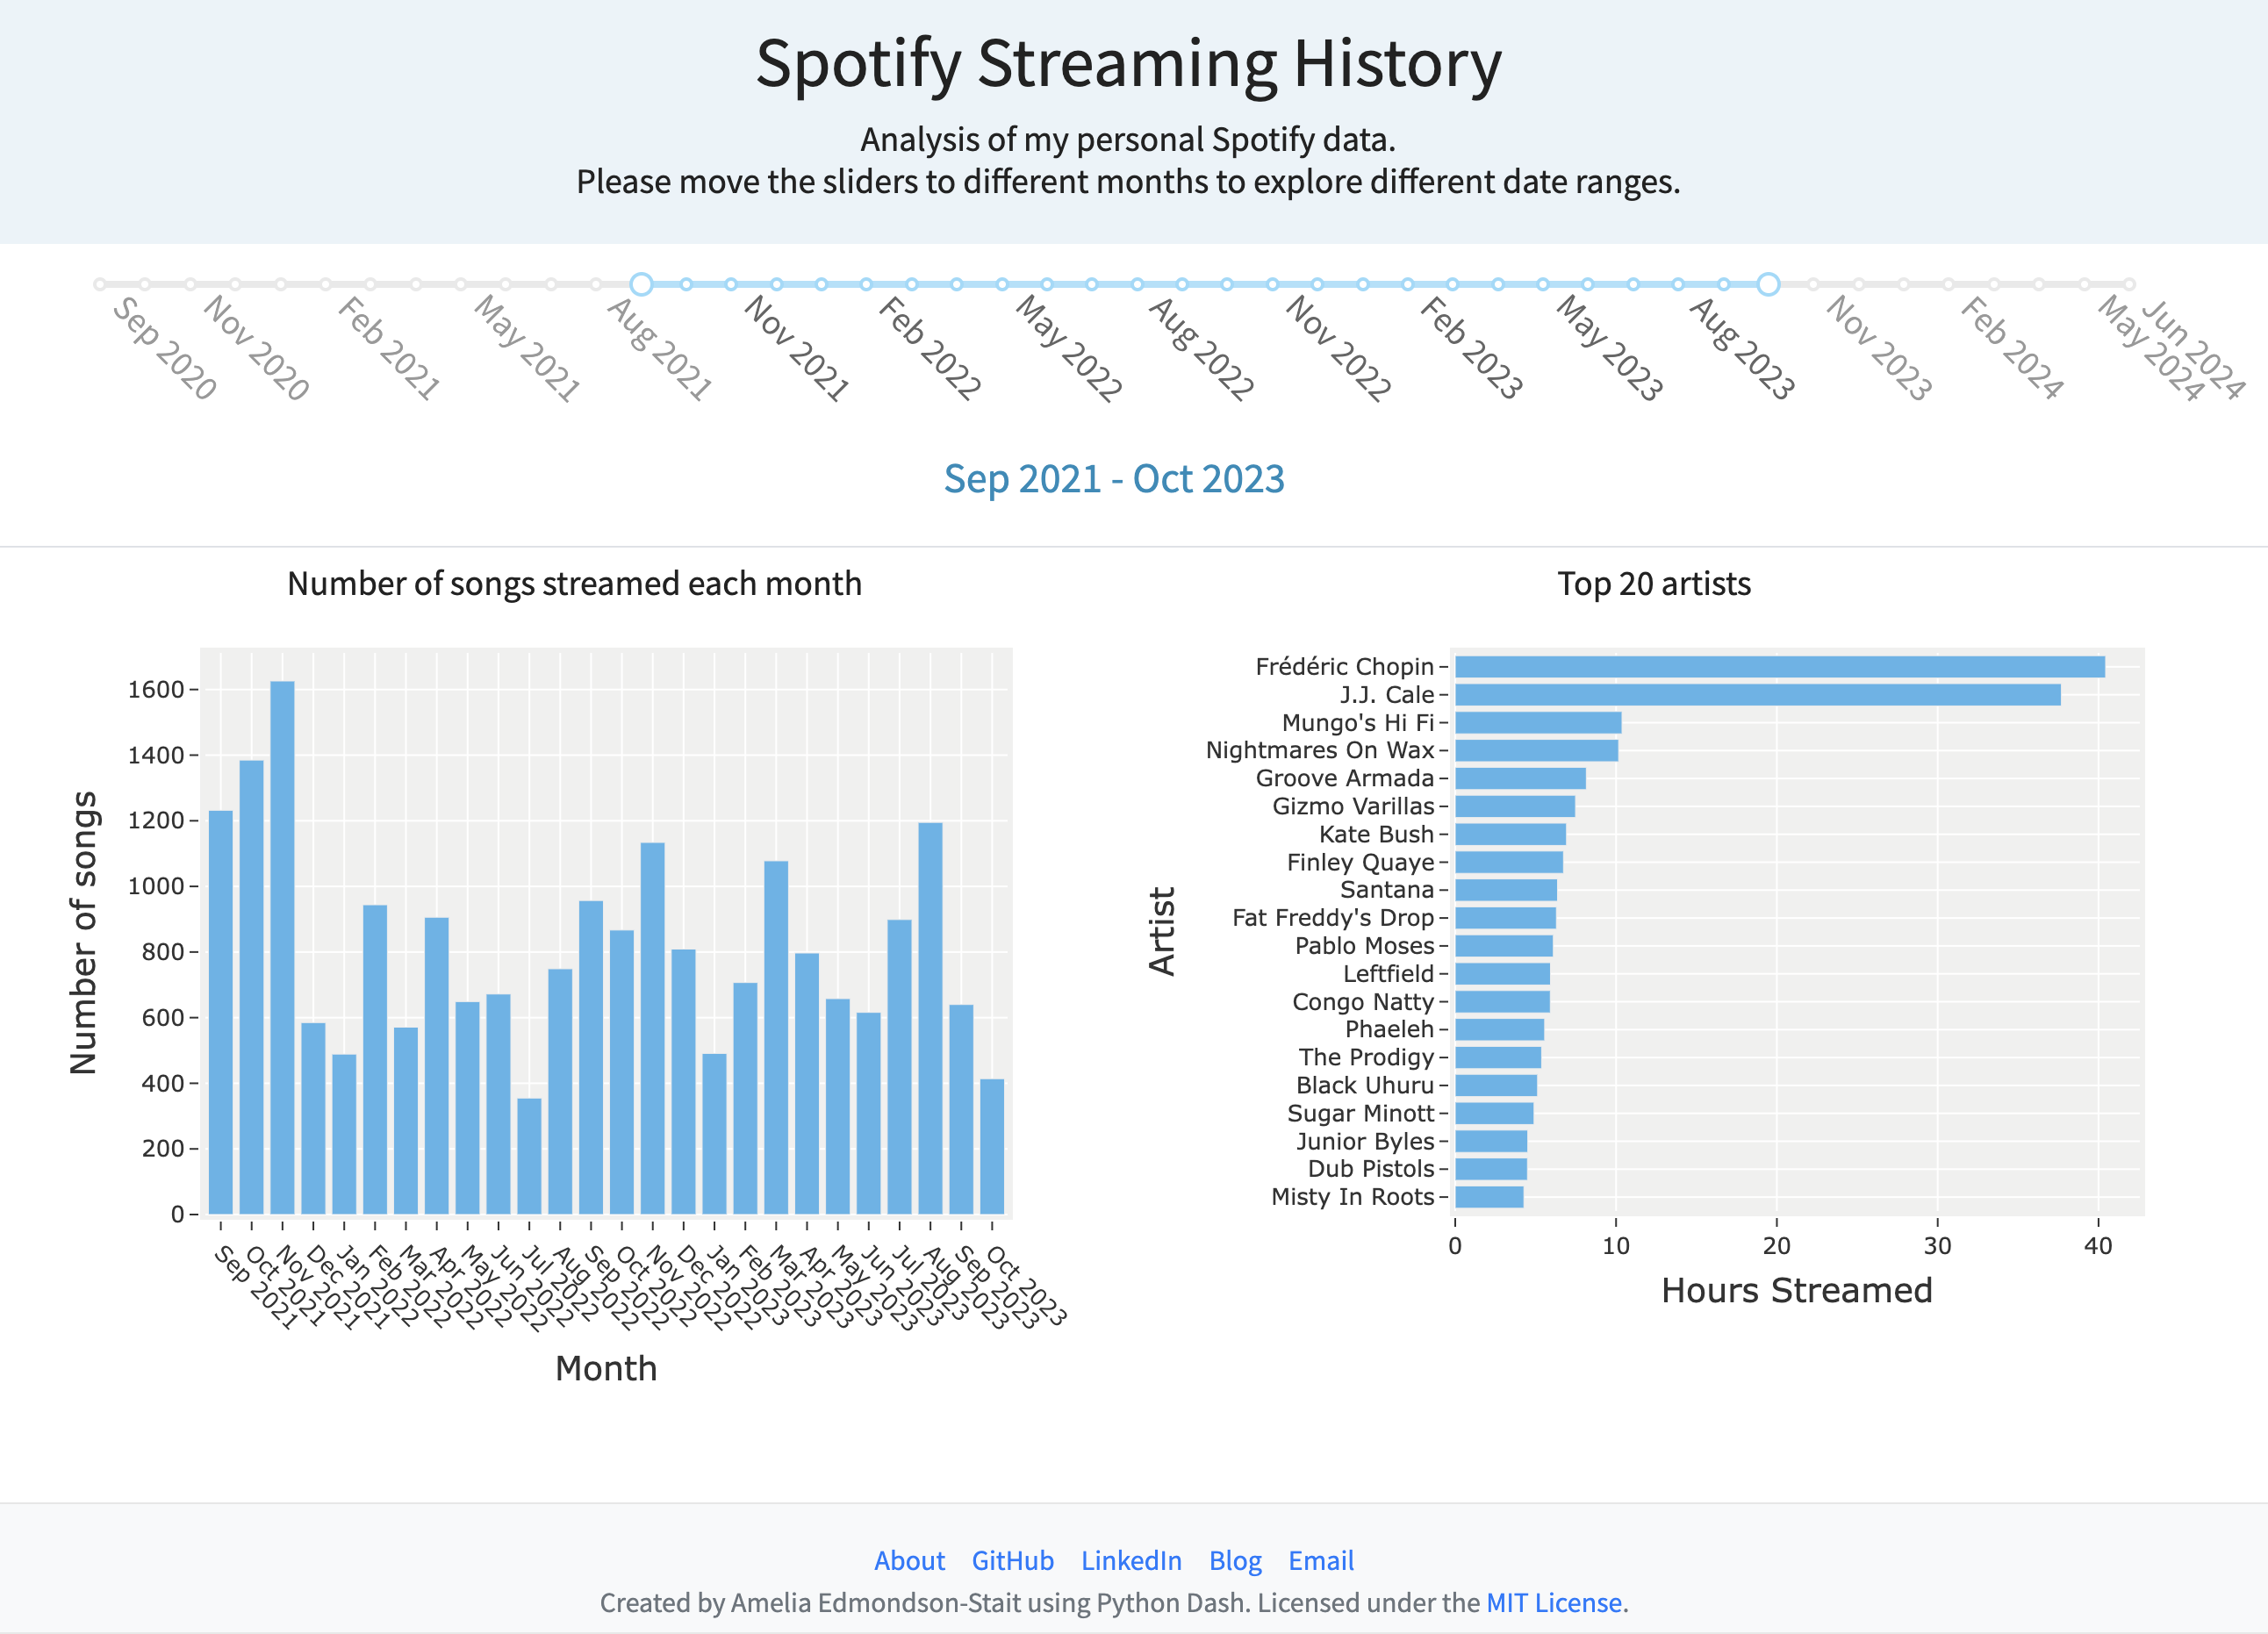The height and width of the screenshot is (1634, 2268).
Task: Click the first Sep 2021 bar in songs chart
Action: [x=221, y=1012]
